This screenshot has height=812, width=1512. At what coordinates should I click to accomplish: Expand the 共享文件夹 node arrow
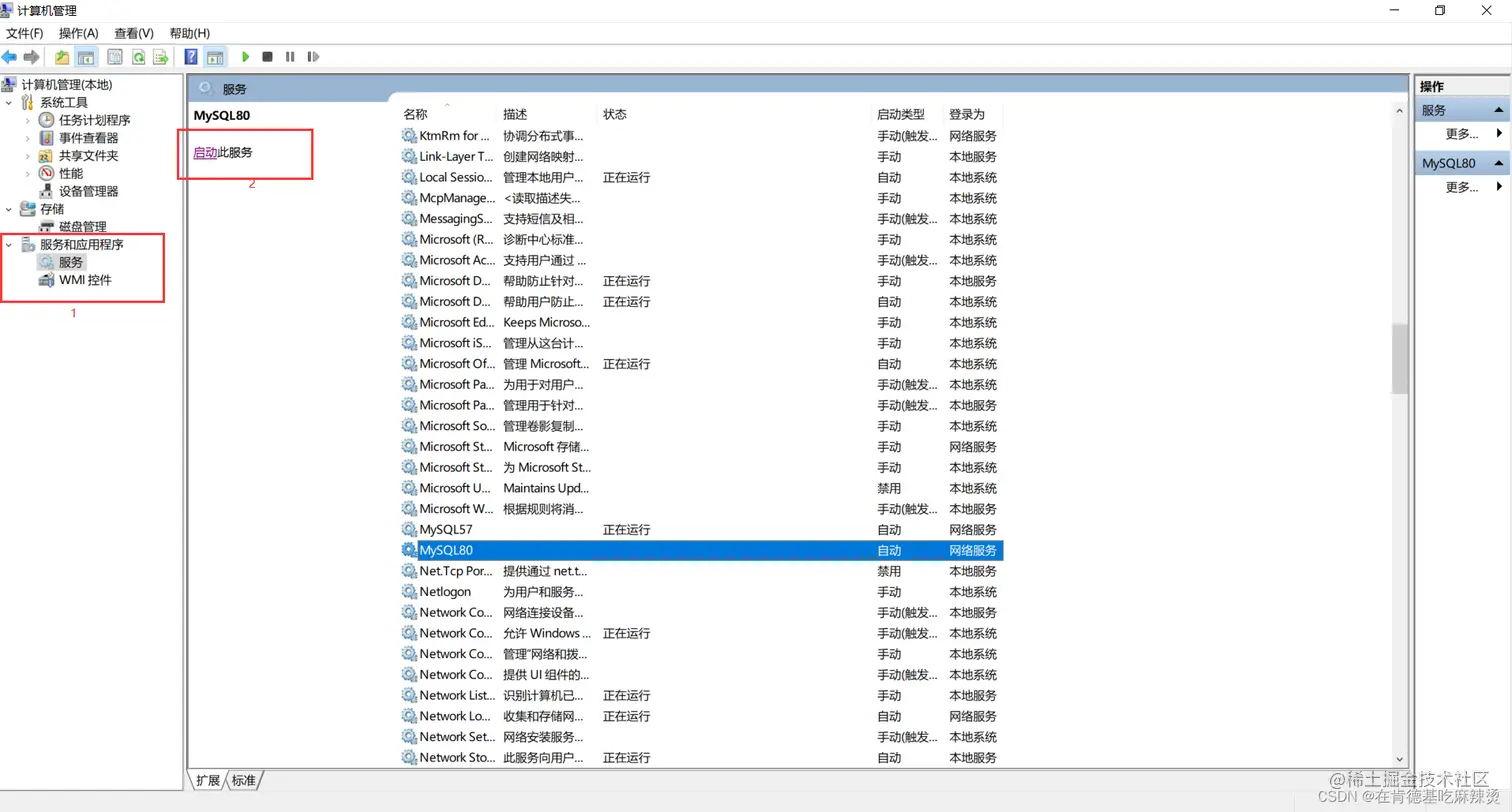point(28,156)
